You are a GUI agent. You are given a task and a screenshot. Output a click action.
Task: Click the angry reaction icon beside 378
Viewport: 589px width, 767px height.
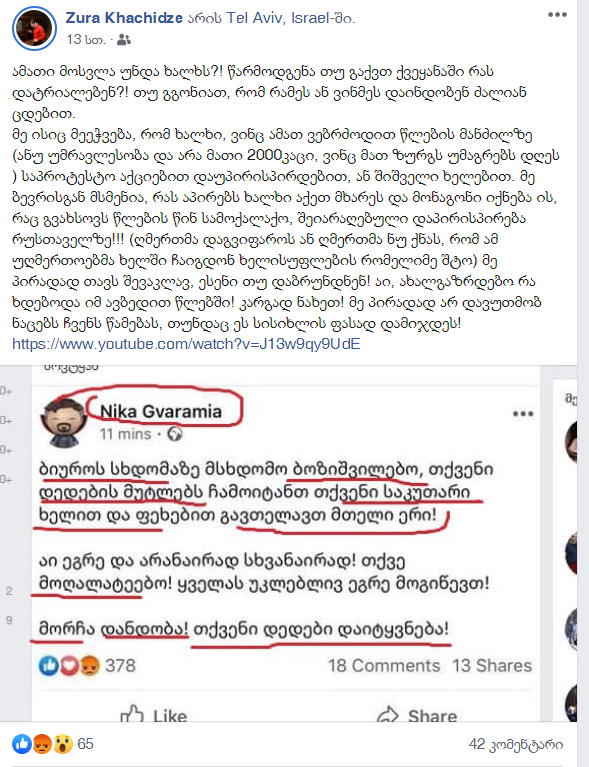(90, 666)
